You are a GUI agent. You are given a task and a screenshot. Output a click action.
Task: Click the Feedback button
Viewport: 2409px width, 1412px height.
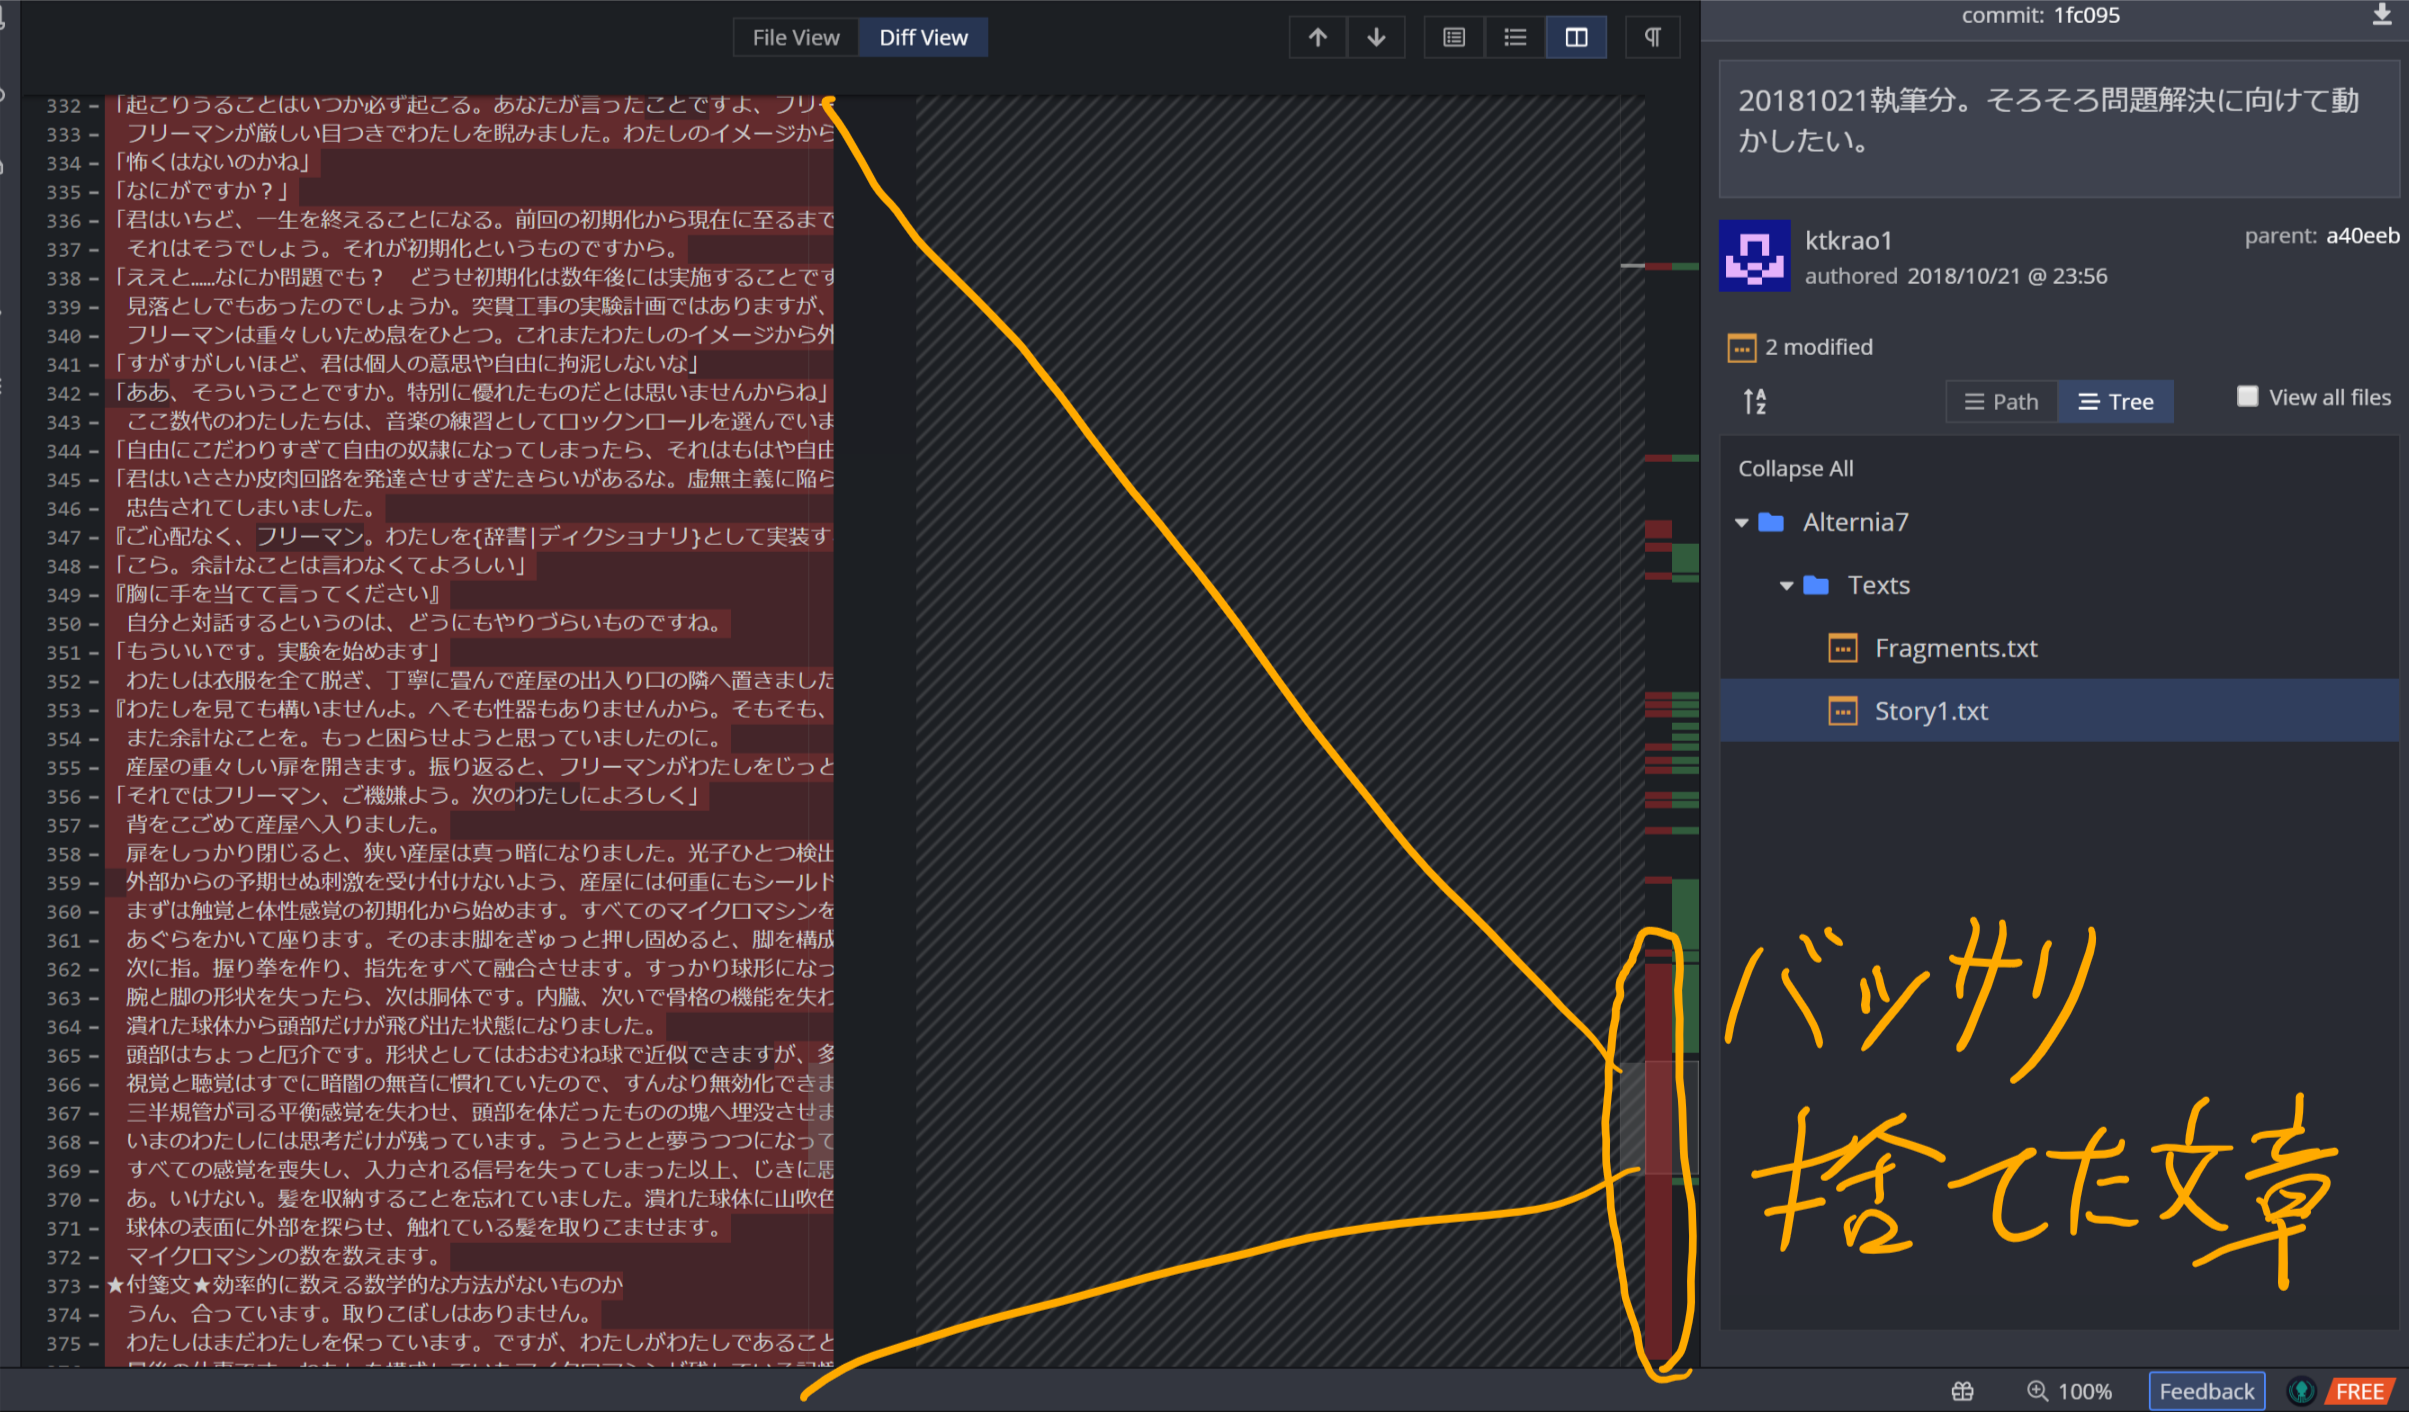coord(2206,1391)
